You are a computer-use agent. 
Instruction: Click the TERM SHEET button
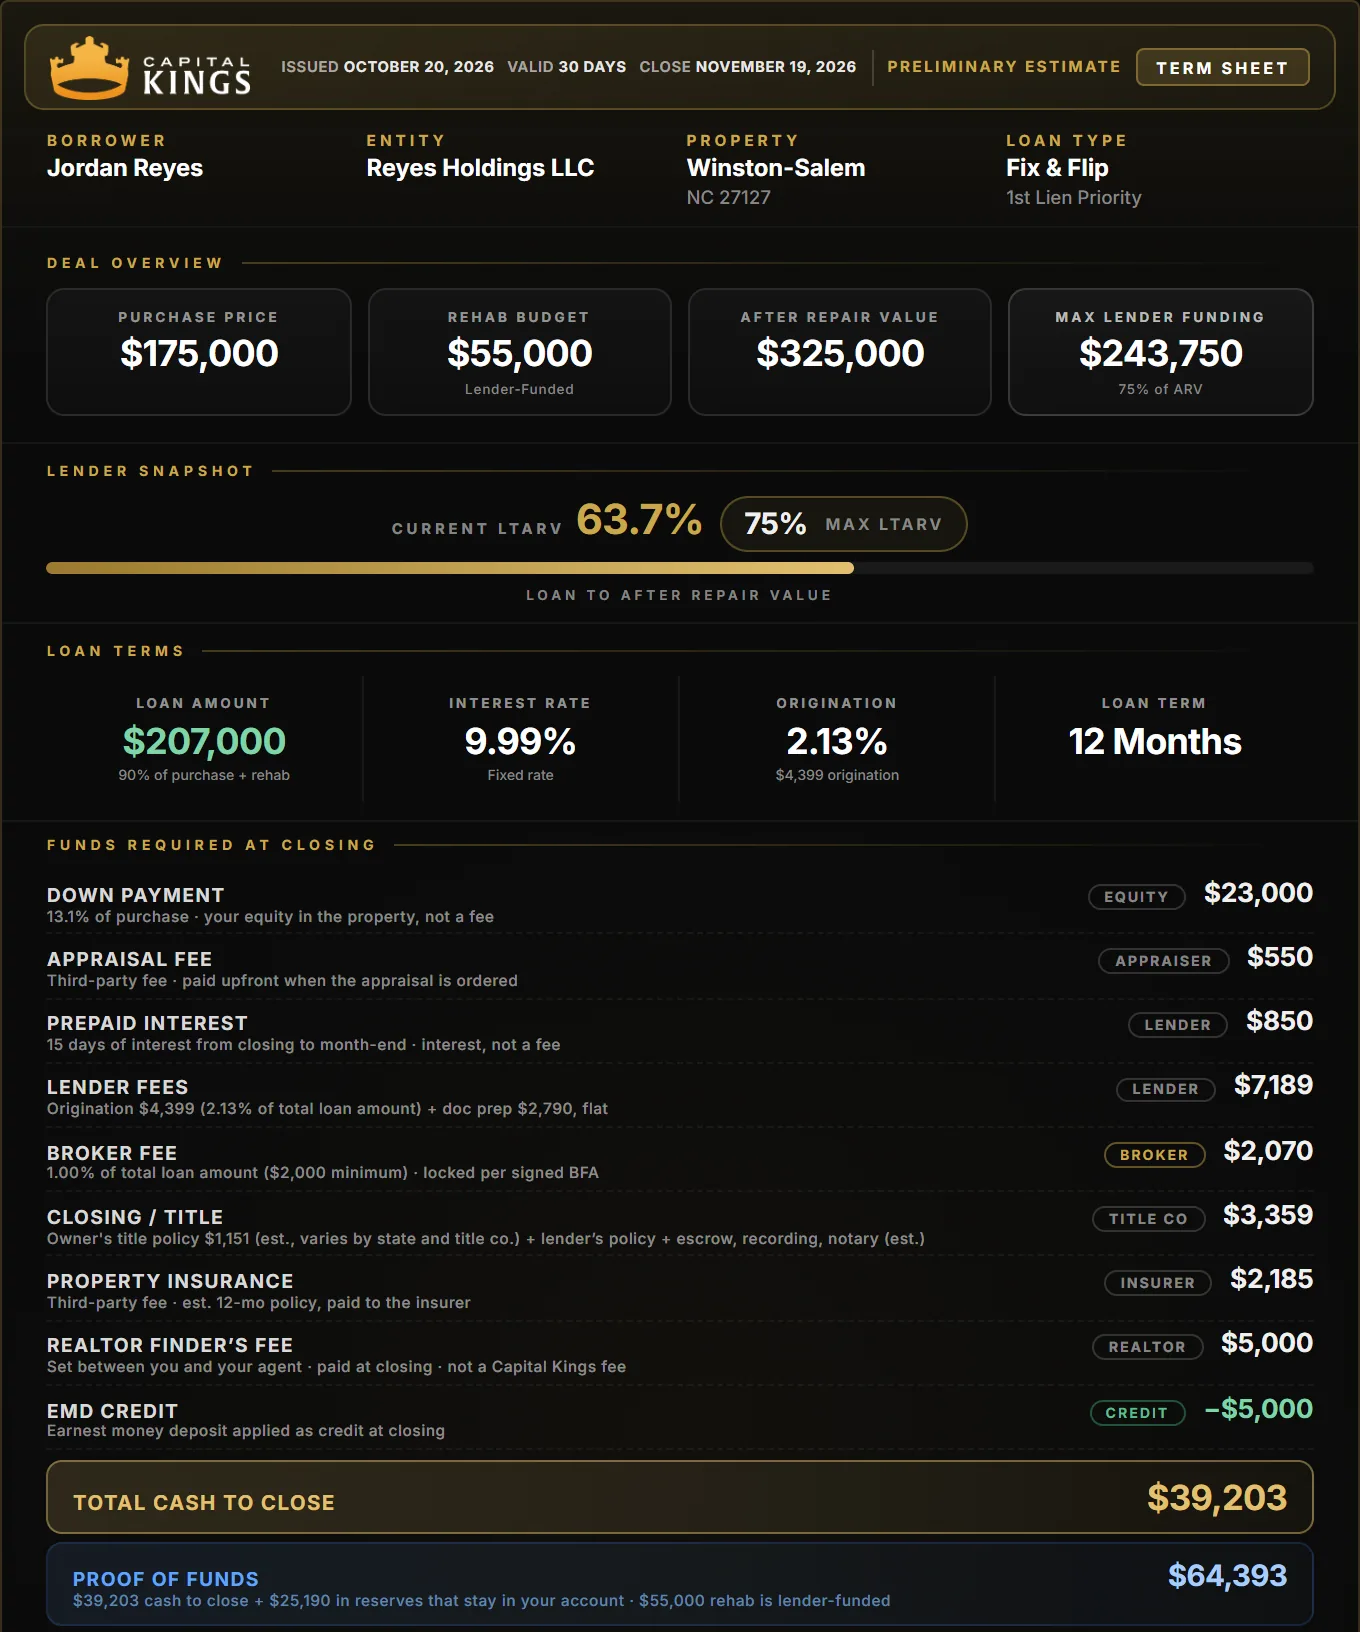point(1222,68)
